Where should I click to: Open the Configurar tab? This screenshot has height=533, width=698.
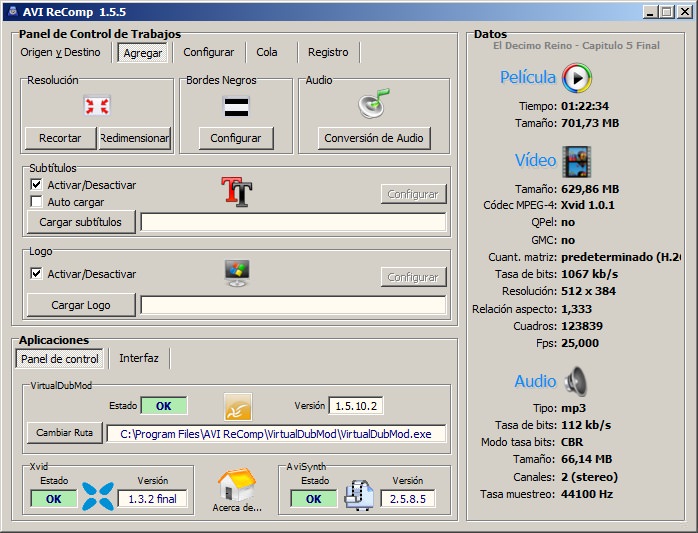click(209, 53)
